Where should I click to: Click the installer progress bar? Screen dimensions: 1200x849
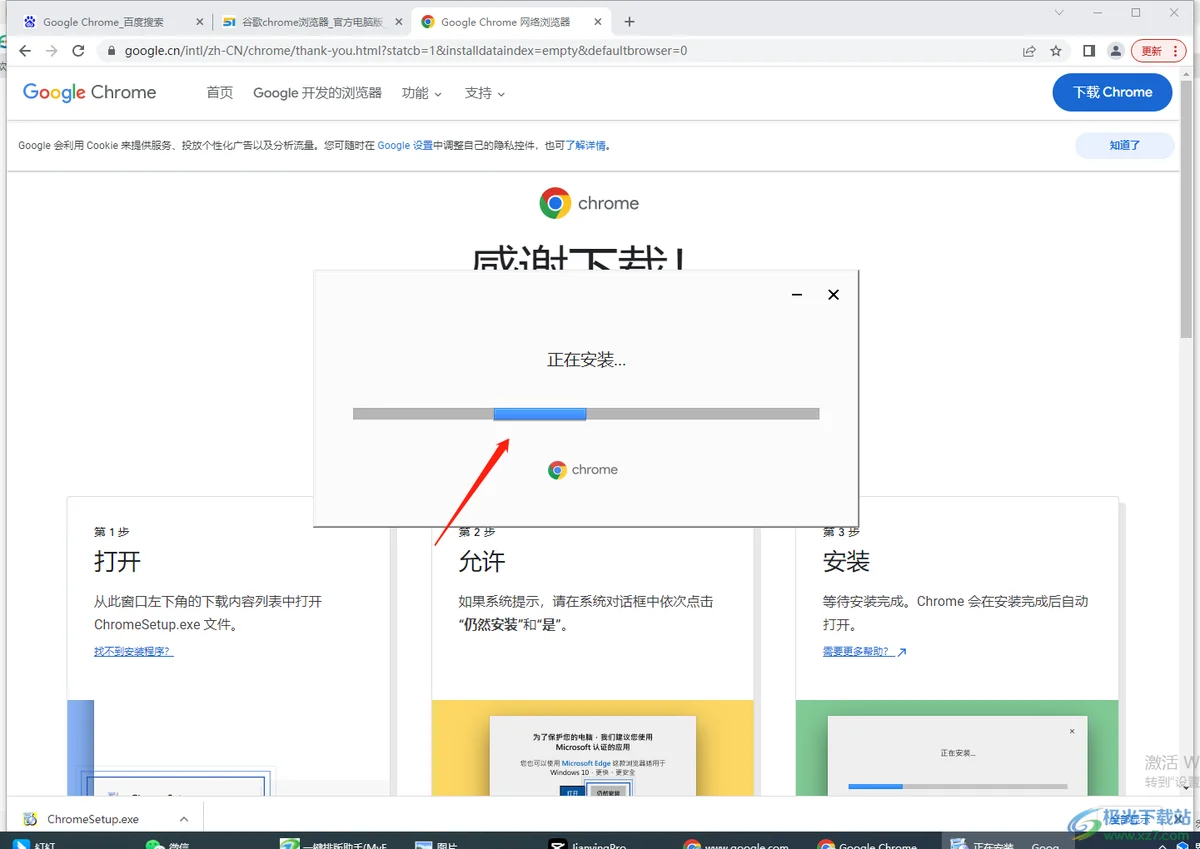coord(586,414)
